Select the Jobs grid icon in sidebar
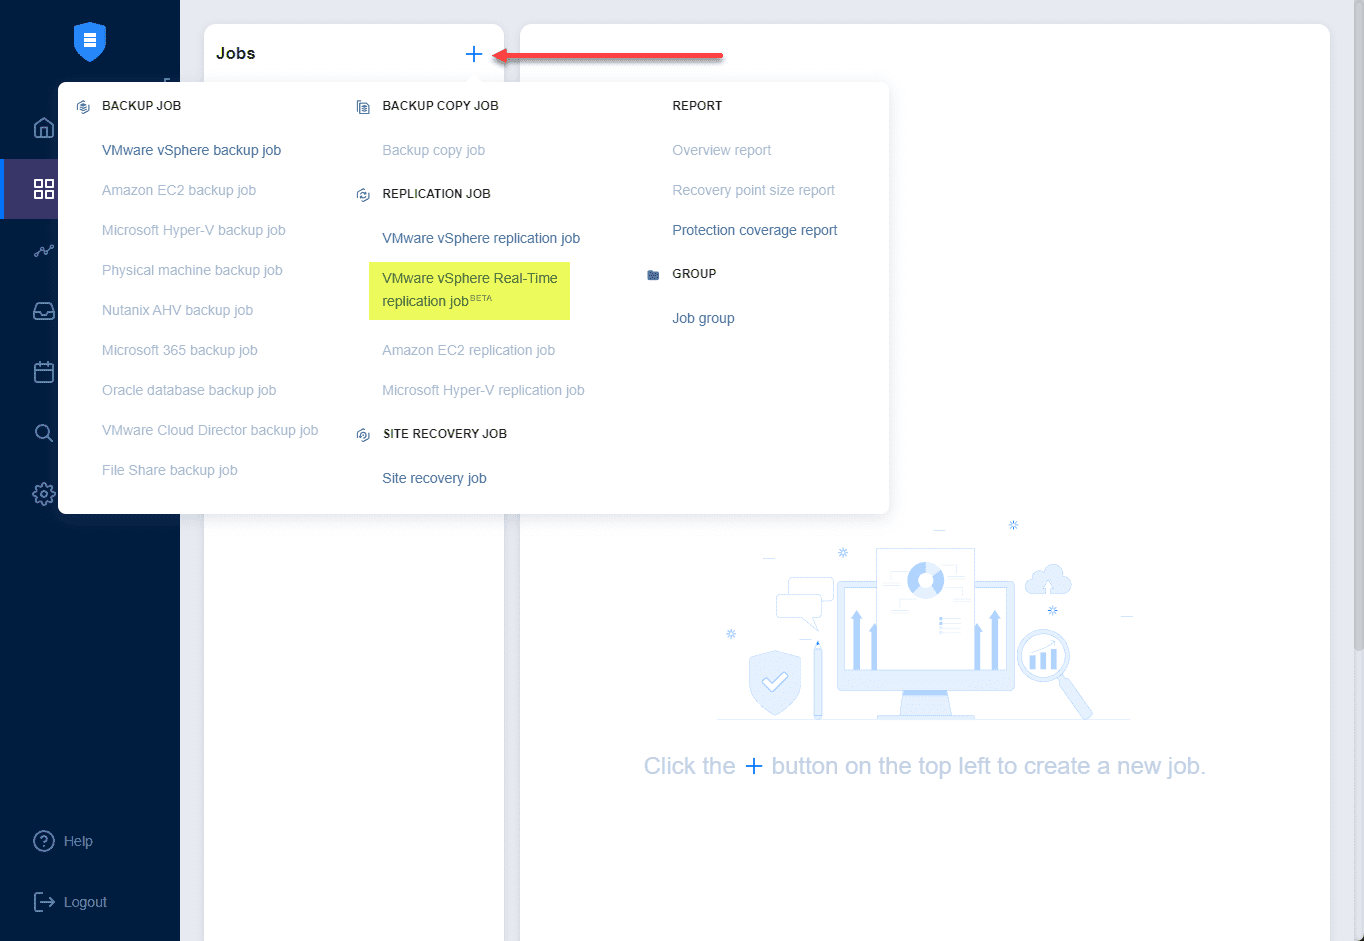 [44, 189]
